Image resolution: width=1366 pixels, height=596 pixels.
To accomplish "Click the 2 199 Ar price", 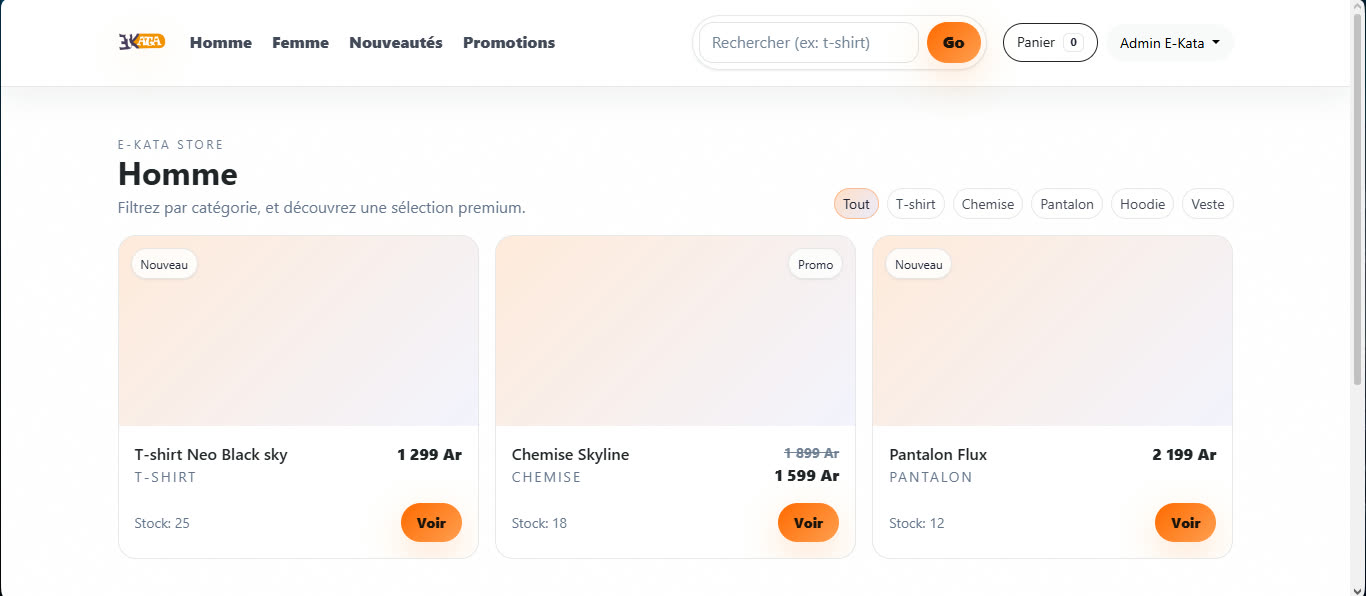I will coord(1184,455).
